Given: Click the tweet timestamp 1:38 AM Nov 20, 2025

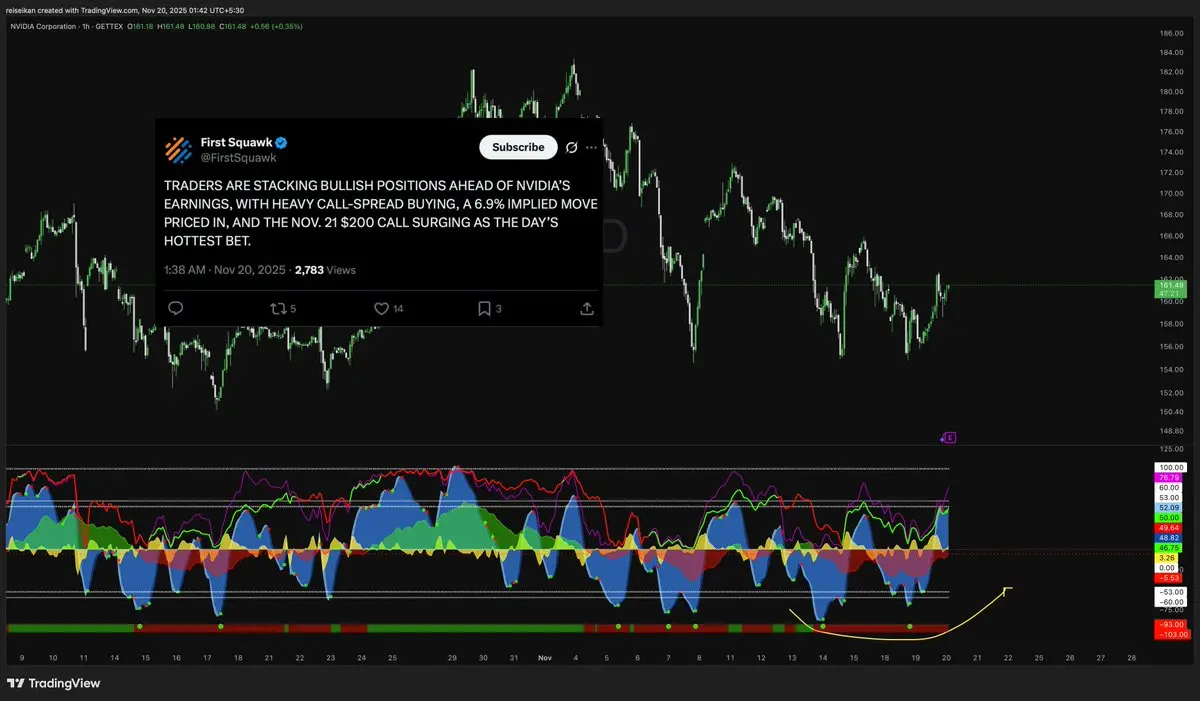Looking at the screenshot, I should 225,270.
